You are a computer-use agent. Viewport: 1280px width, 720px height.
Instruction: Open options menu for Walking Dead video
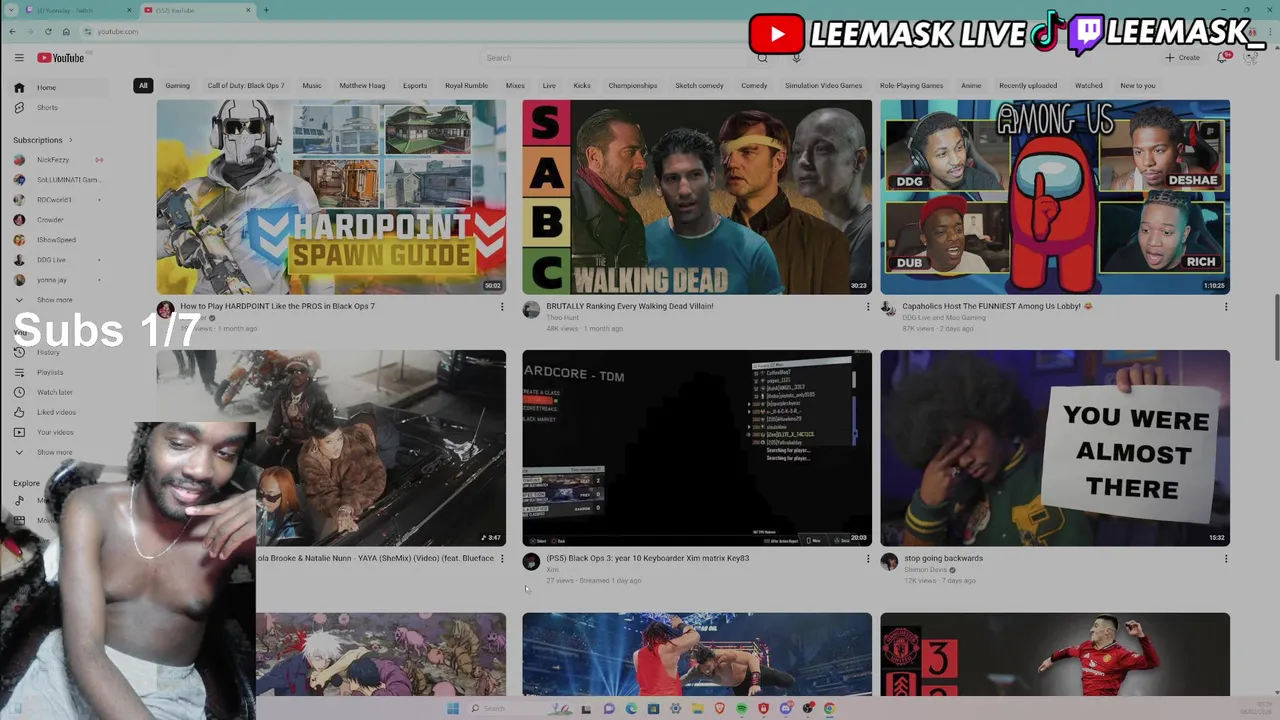coord(868,307)
